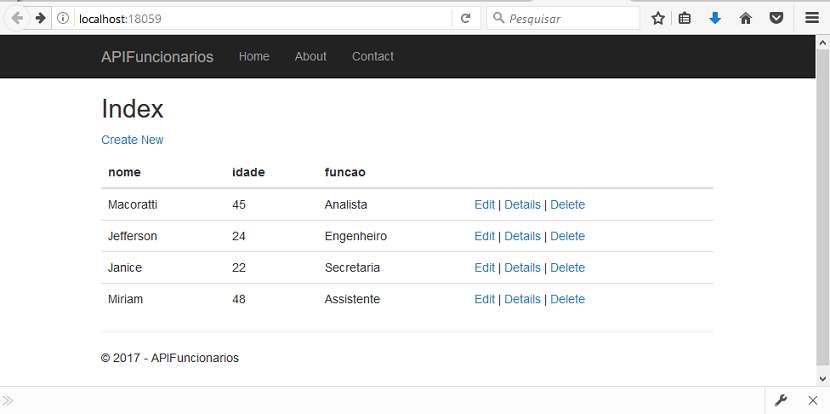Go to browser home icon
Viewport: 830px width, 414px height.
(746, 19)
